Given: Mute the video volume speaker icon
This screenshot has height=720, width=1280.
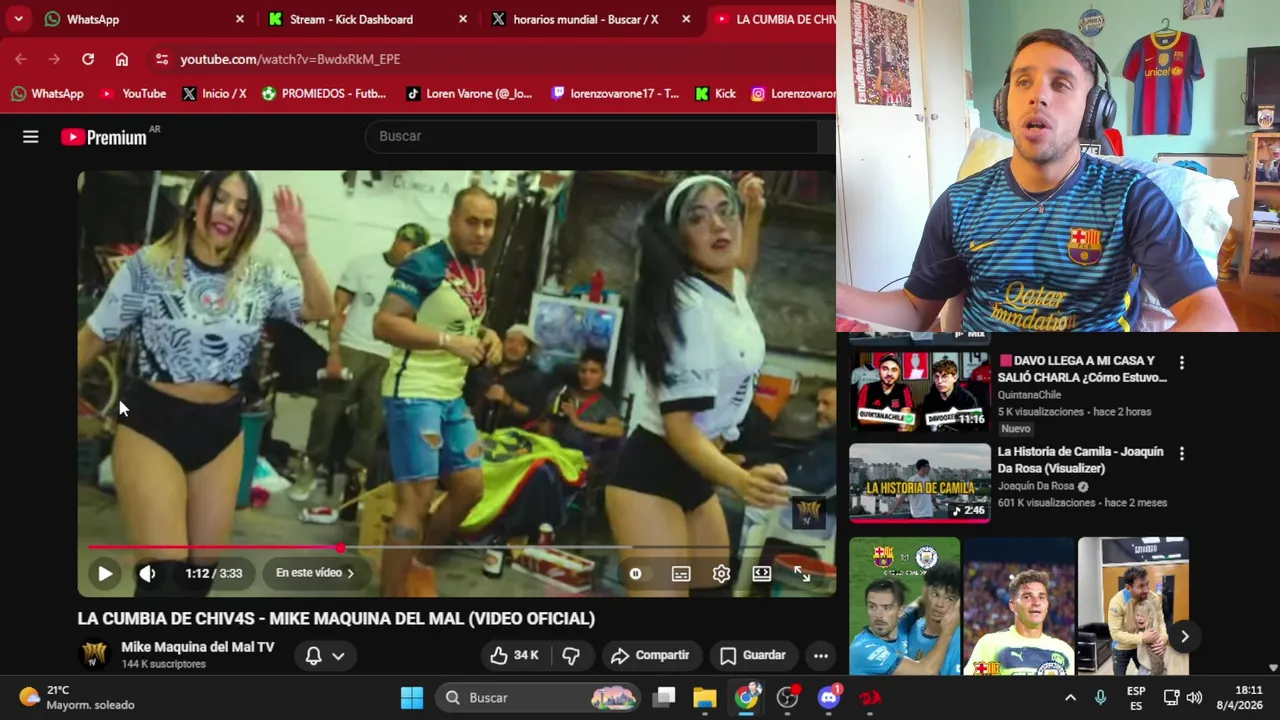Looking at the screenshot, I should point(147,573).
